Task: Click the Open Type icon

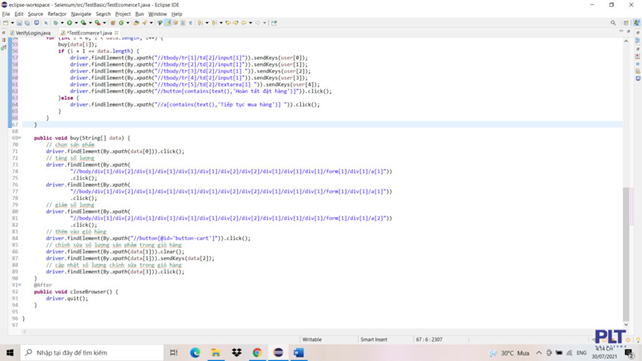Action: [136, 23]
